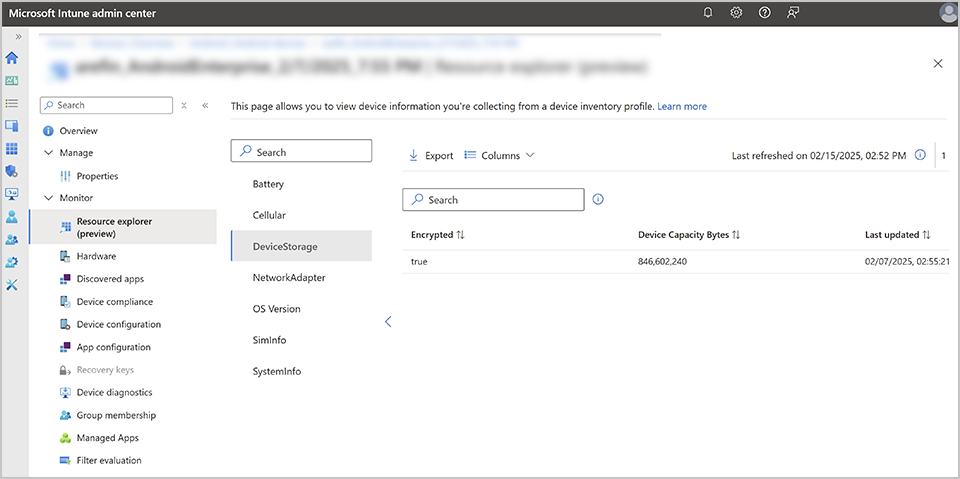This screenshot has height=479, width=960.
Task: Open the feedback icon in header
Action: tap(793, 13)
